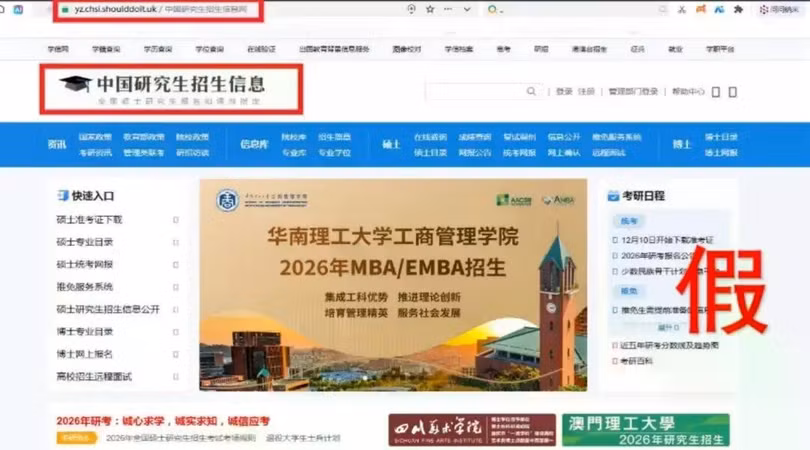Click 博士目录 in blue navigation bar
Image resolution: width=810 pixels, height=450 pixels.
tap(721, 137)
